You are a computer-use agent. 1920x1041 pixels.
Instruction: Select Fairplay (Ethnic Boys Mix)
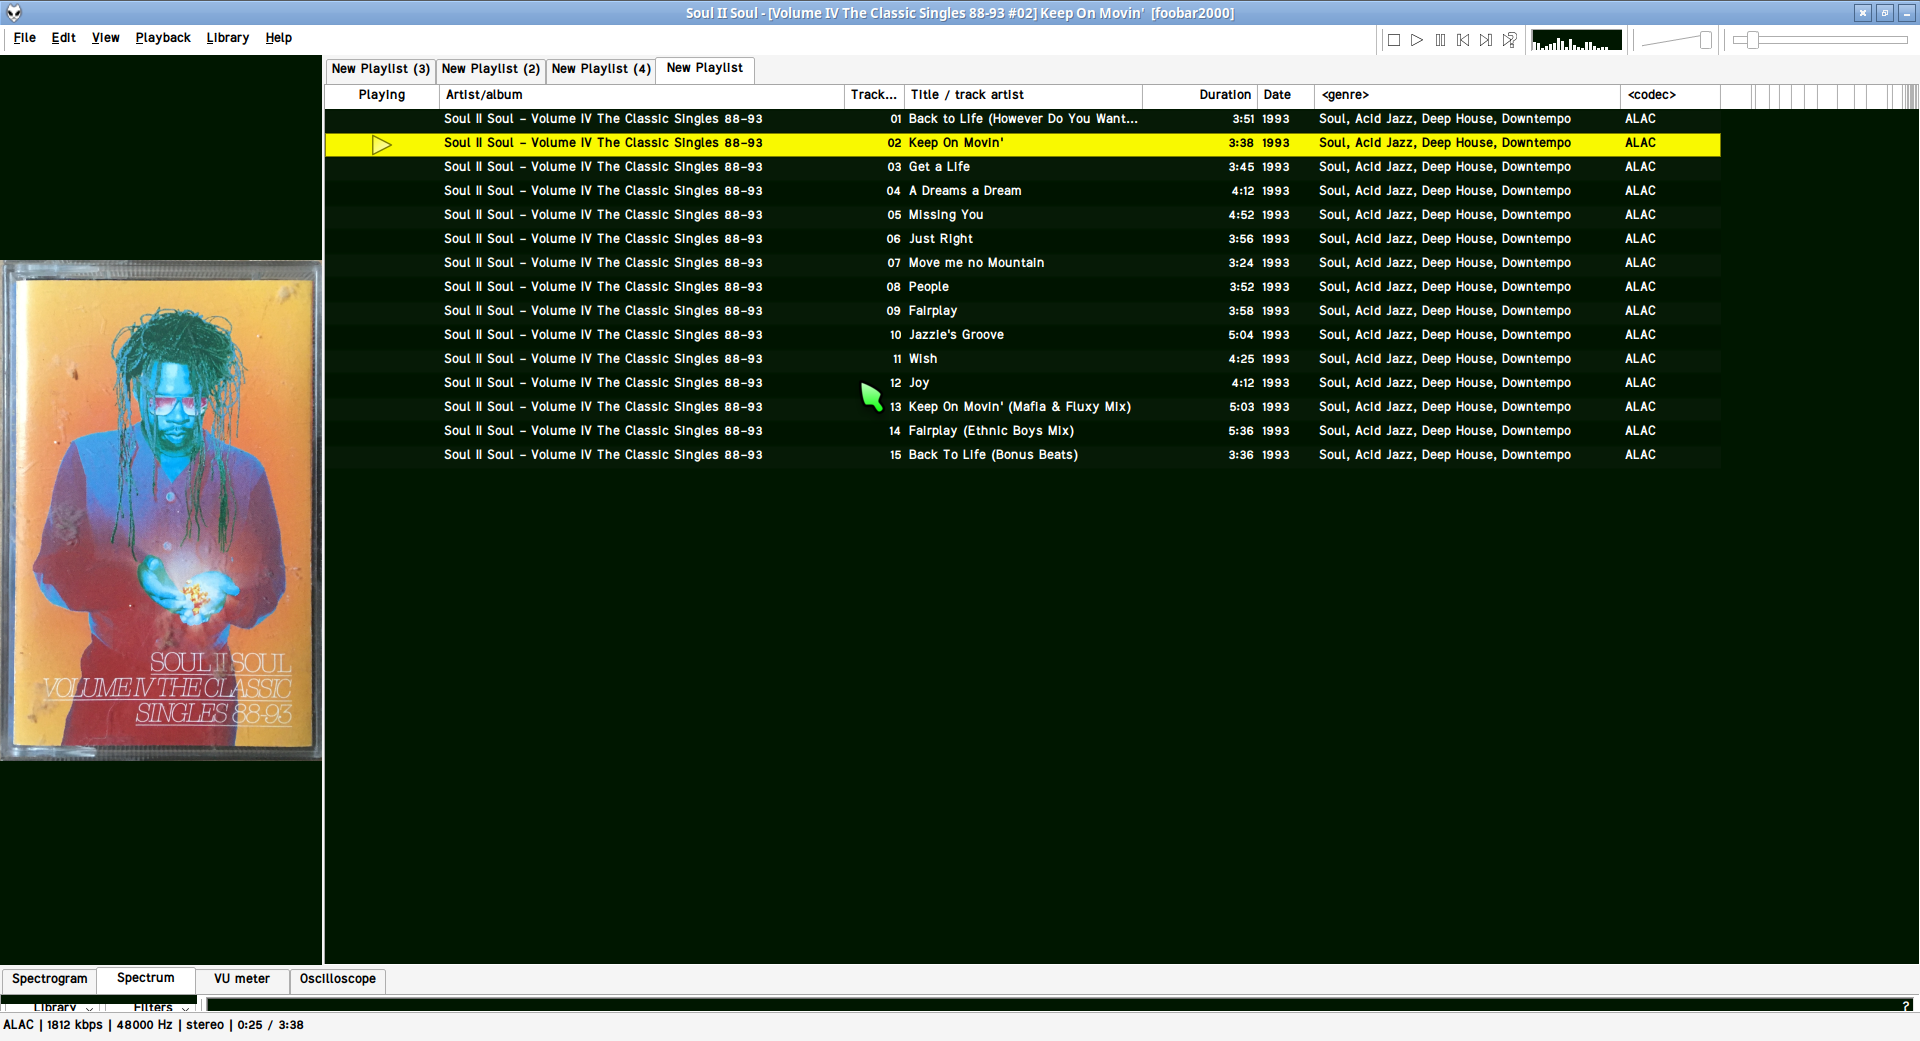(x=1022, y=431)
